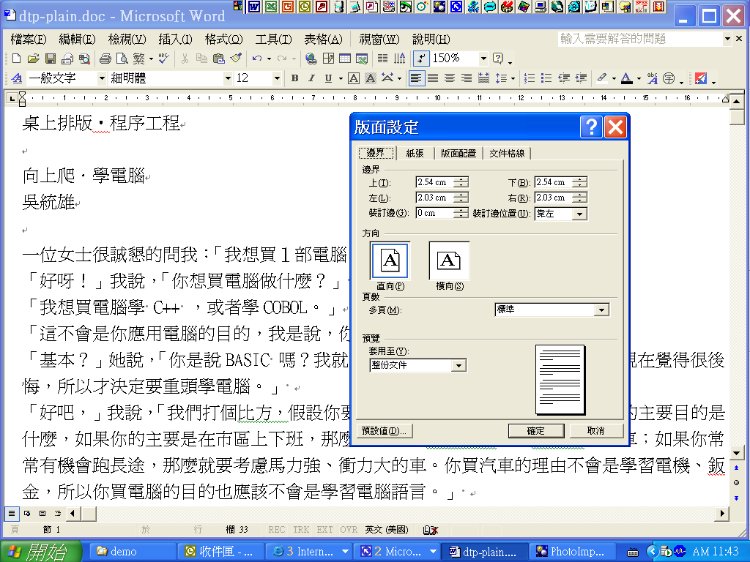Open the font 細明體 dropdown
Viewport: 750px width, 562px height.
pyautogui.click(x=228, y=78)
